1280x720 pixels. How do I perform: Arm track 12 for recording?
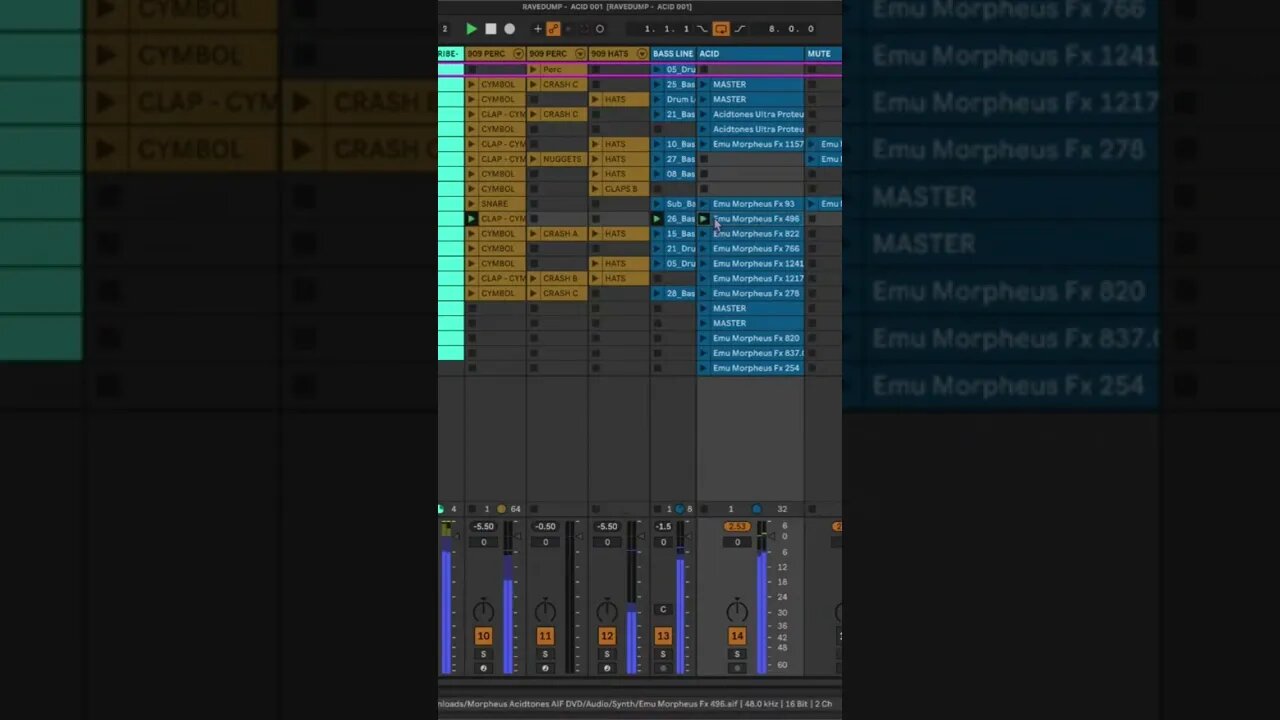point(607,669)
